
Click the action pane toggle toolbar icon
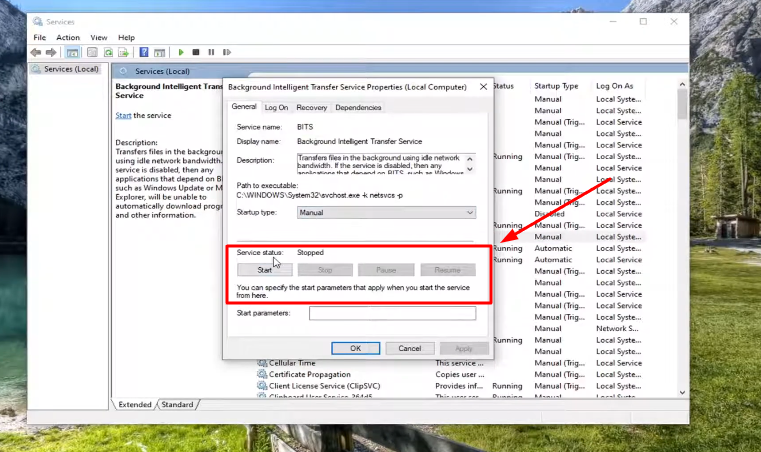[159, 52]
